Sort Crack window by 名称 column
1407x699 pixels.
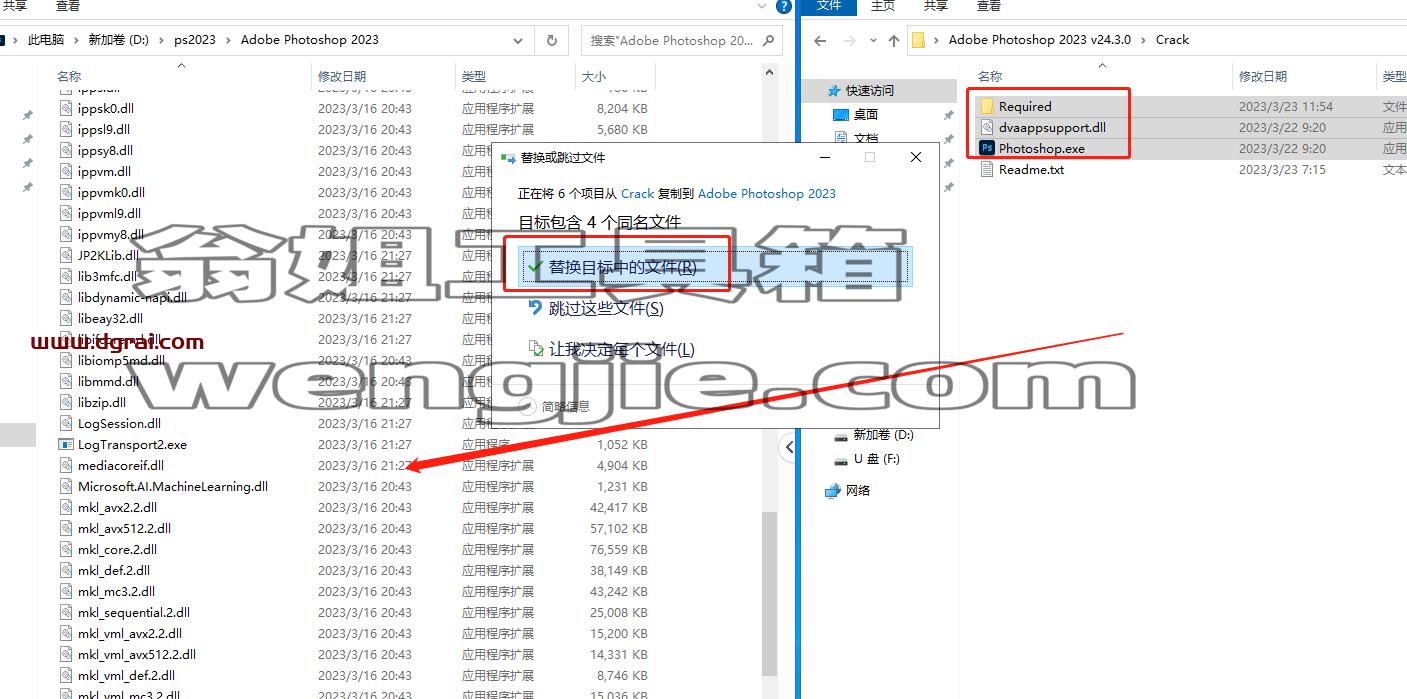click(x=990, y=76)
